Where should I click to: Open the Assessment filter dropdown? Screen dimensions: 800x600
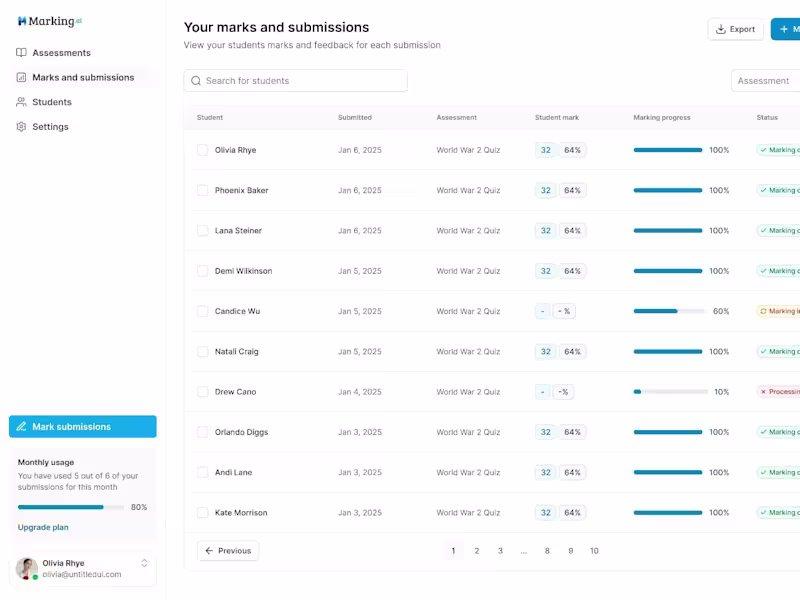[765, 81]
